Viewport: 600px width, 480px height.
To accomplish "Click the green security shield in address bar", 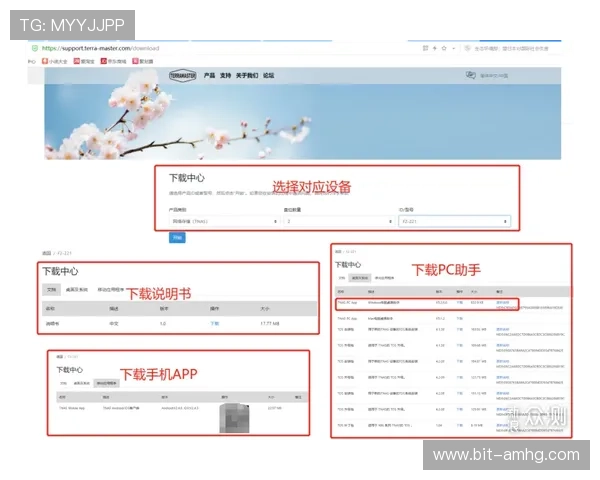I will [x=35, y=48].
